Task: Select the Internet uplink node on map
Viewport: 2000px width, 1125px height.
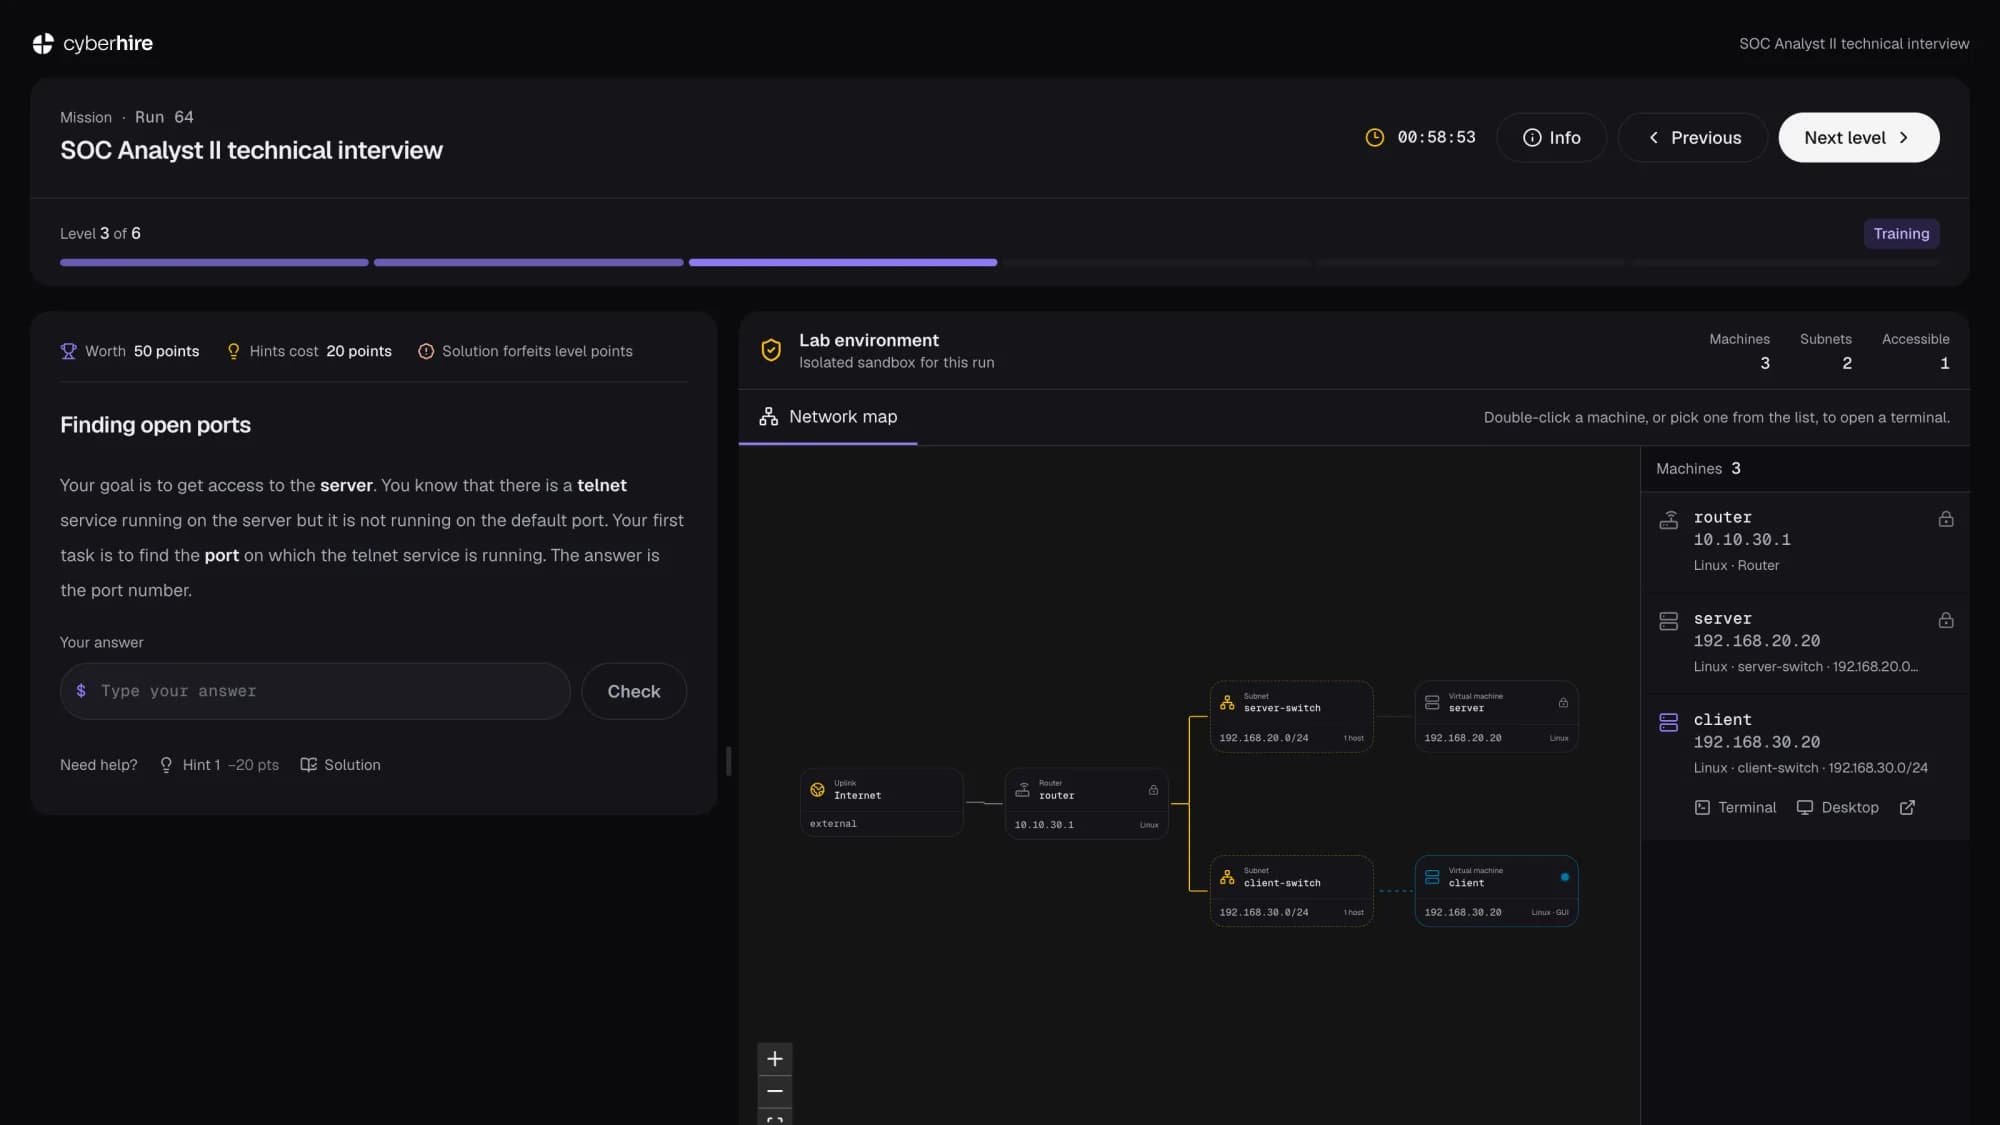Action: tap(882, 802)
